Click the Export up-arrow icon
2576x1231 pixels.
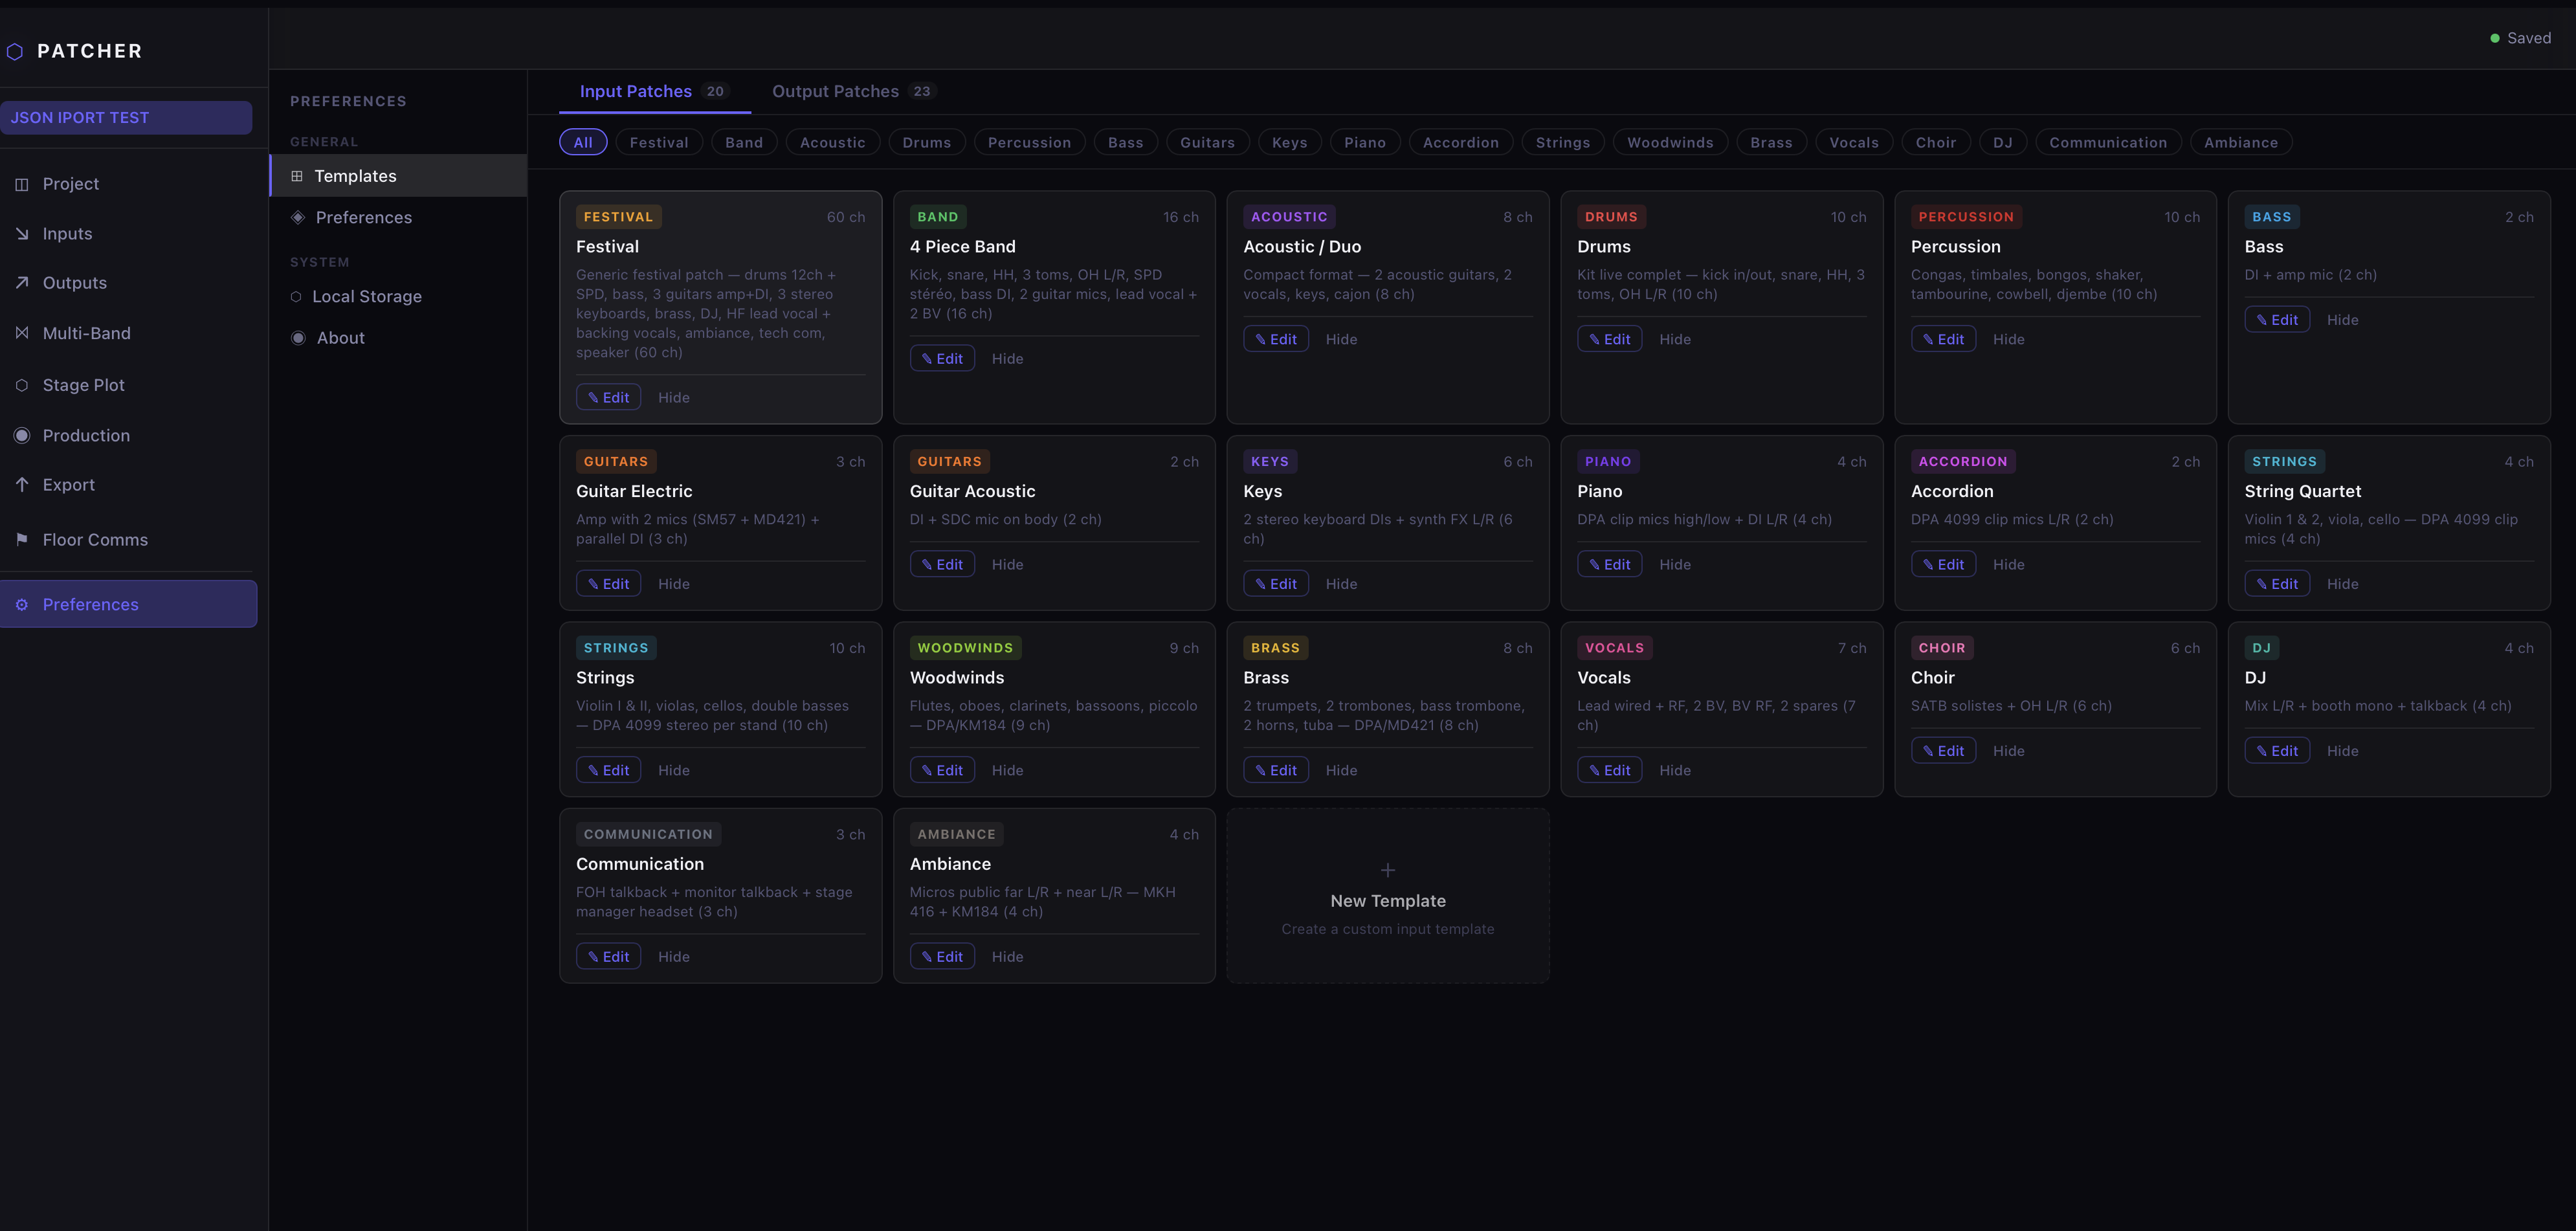[22, 484]
